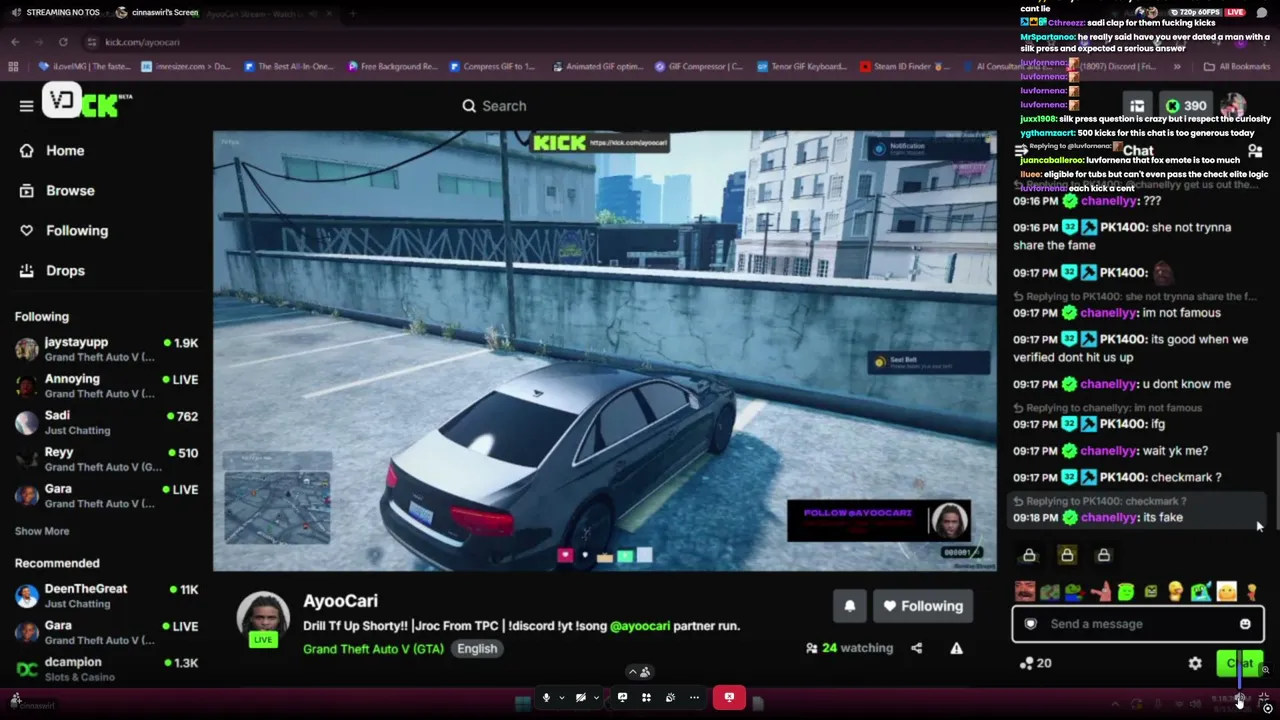Image resolution: width=1280 pixels, height=720 pixels.
Task: Open the Kick hamburger menu
Action: pos(26,105)
